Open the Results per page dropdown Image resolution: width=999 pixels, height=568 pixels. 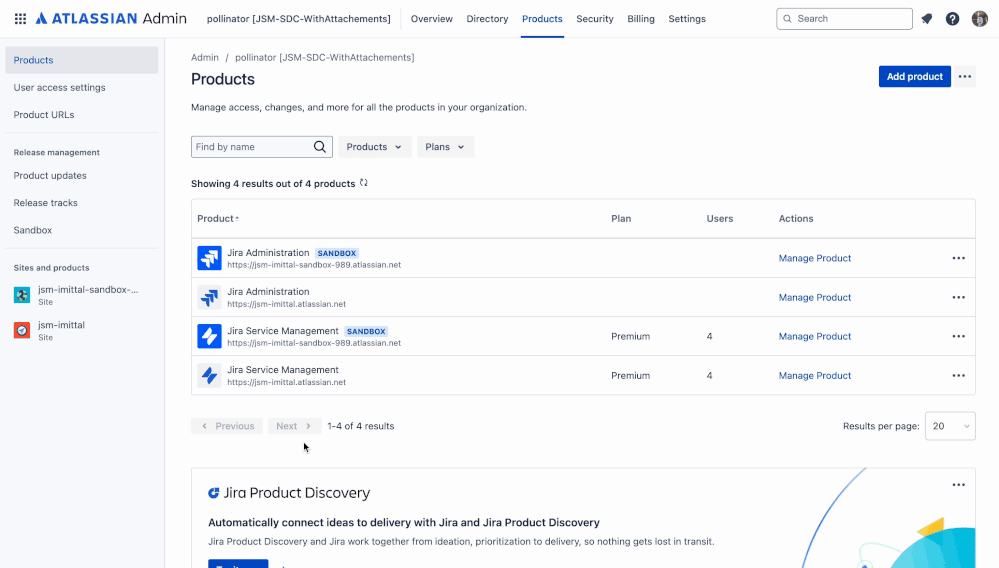[950, 426]
